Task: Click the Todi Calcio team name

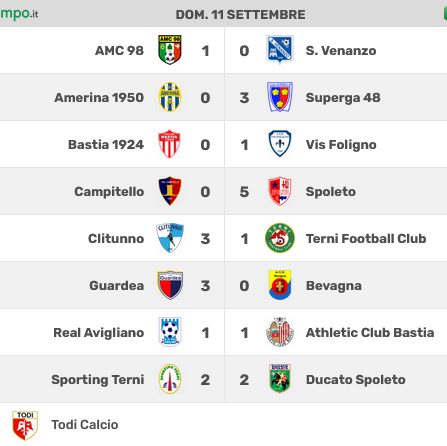Action: 85,425
